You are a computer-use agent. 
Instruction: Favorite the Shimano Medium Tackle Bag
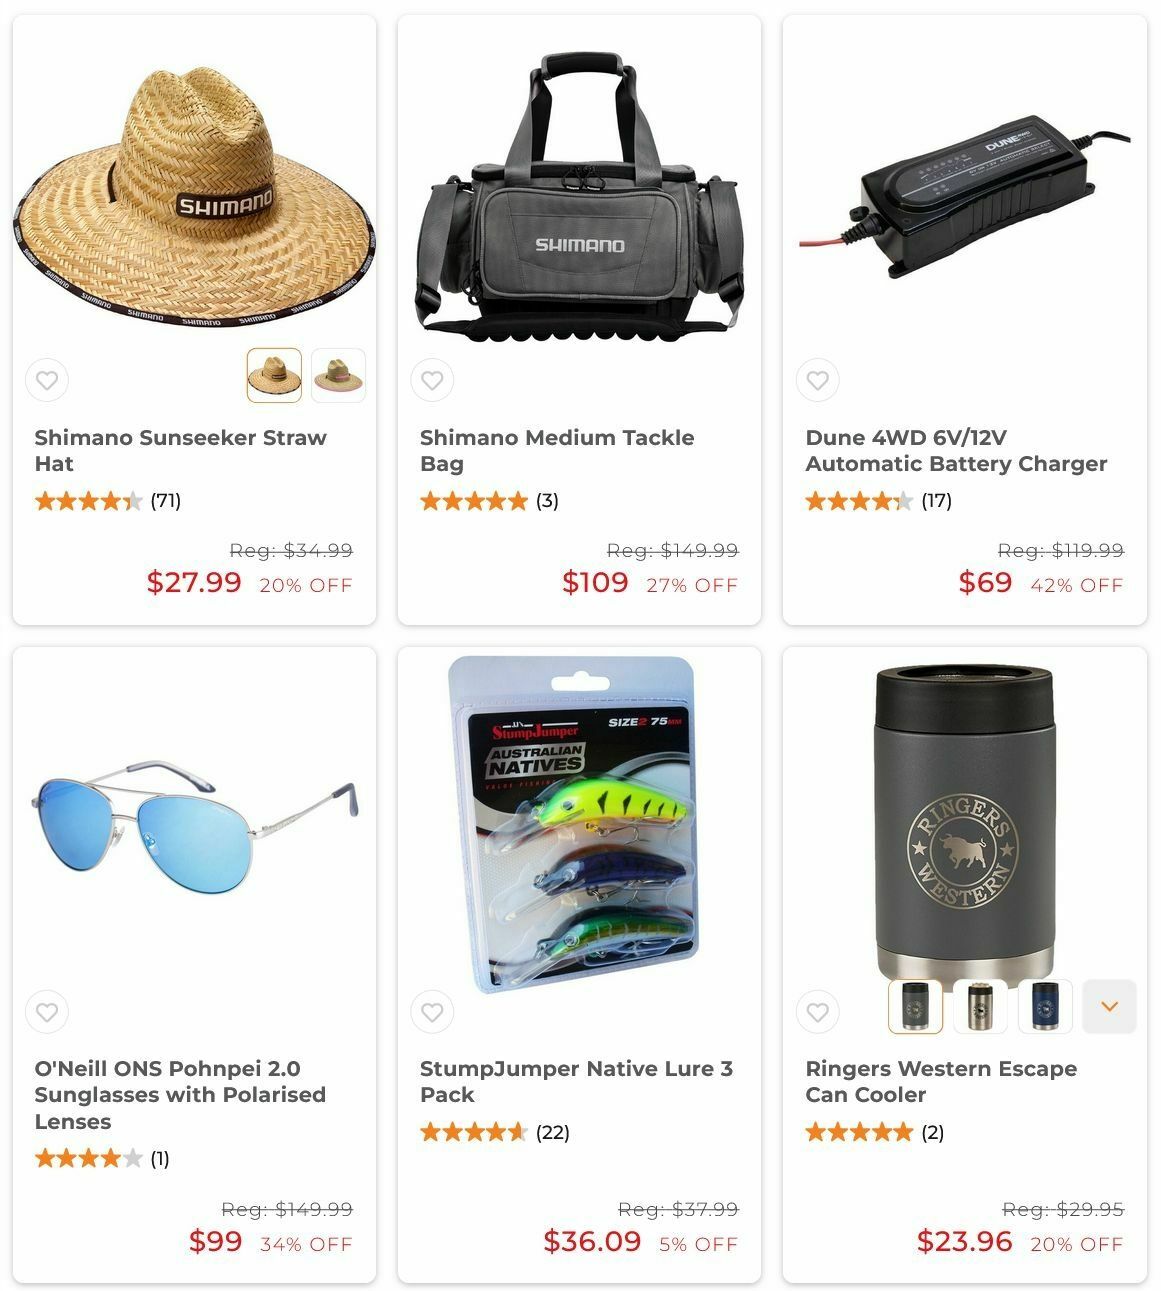click(x=432, y=380)
